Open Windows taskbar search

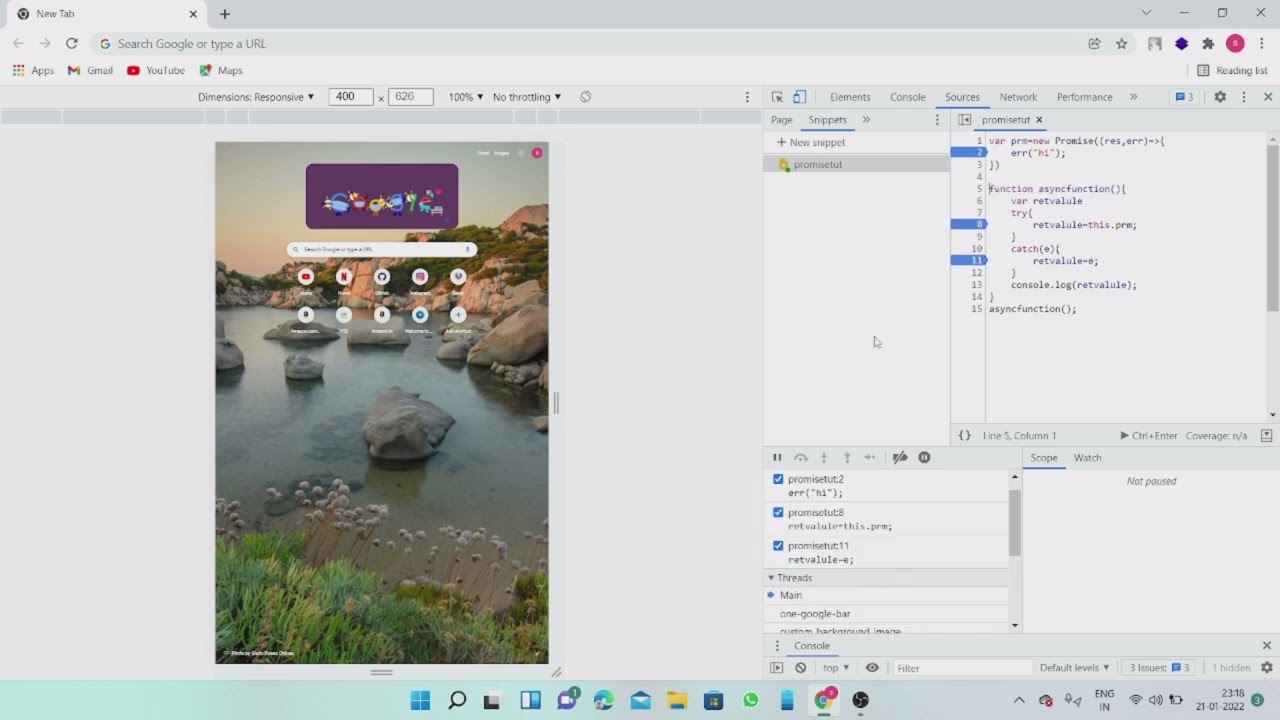coord(457,700)
